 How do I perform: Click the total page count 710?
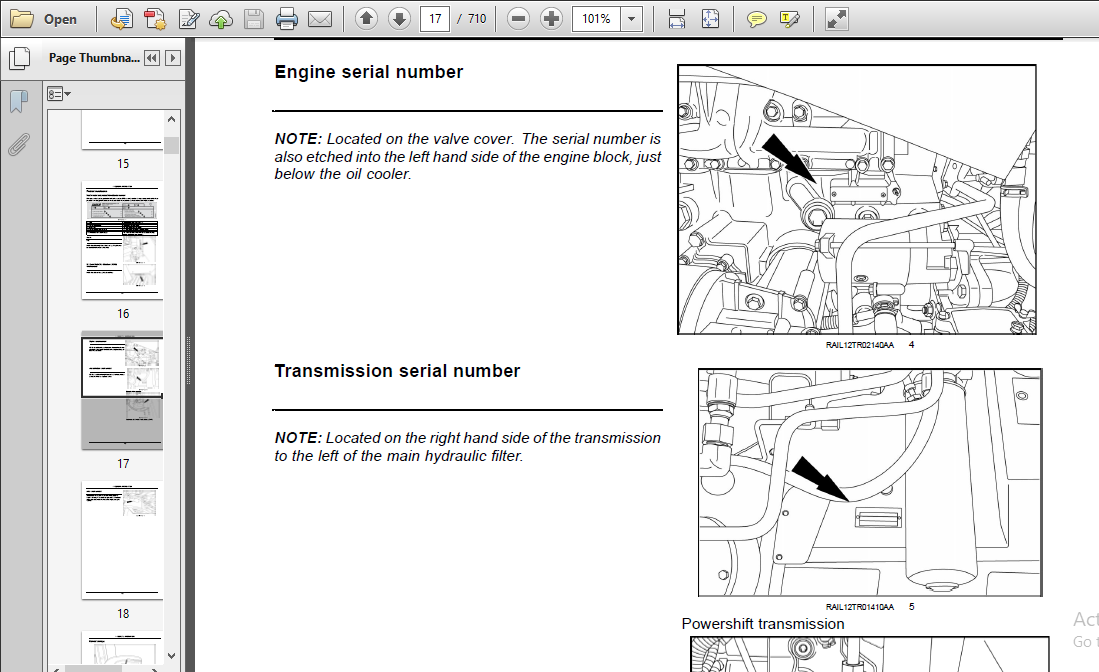(x=477, y=19)
